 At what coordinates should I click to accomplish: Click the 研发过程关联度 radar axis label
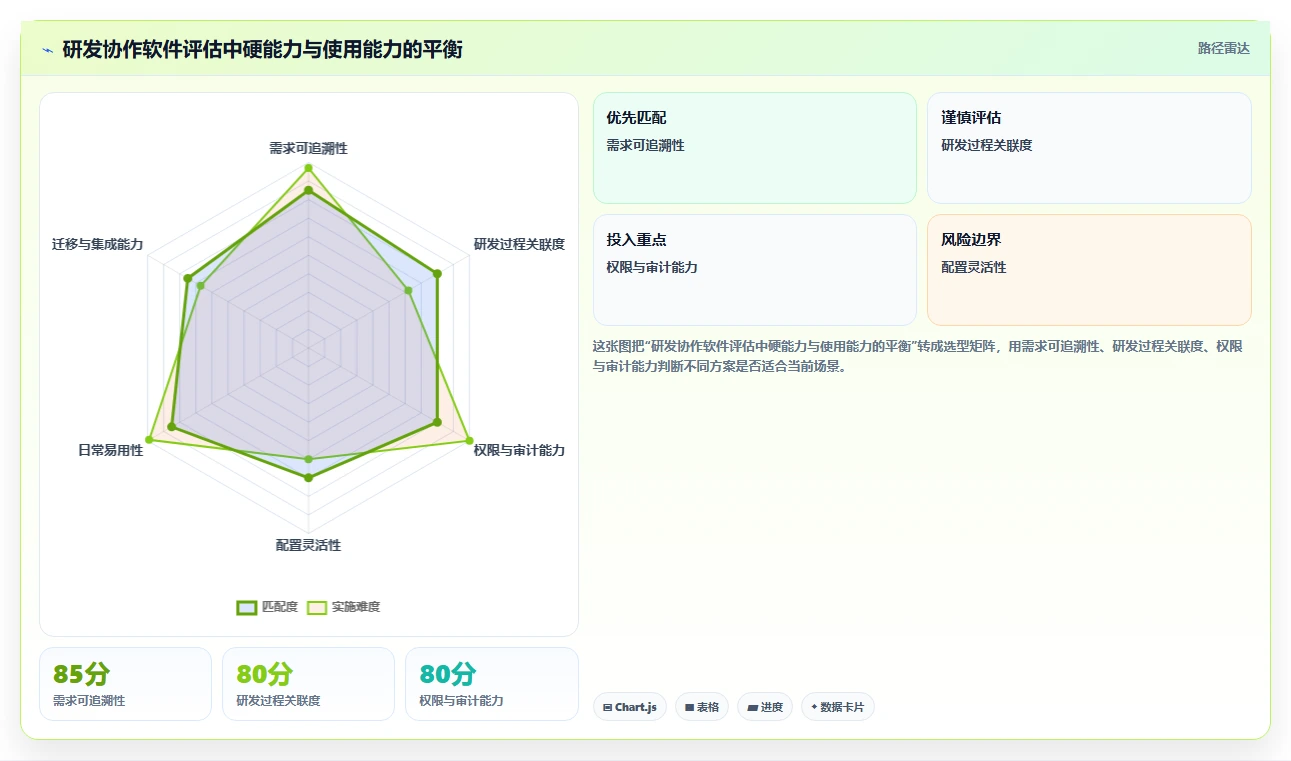click(x=519, y=244)
